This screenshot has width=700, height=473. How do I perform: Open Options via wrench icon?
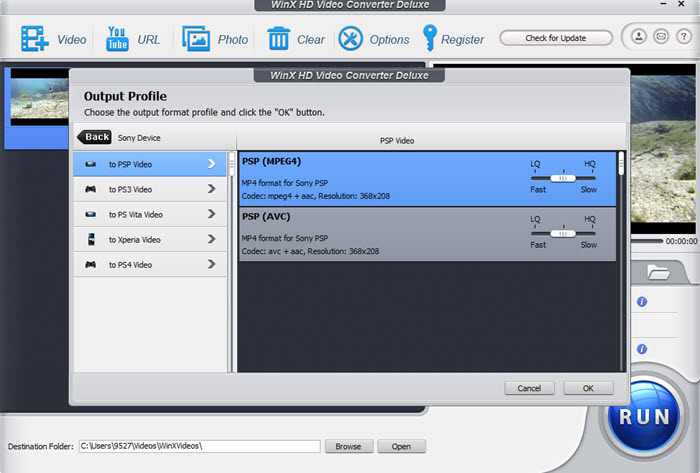350,39
